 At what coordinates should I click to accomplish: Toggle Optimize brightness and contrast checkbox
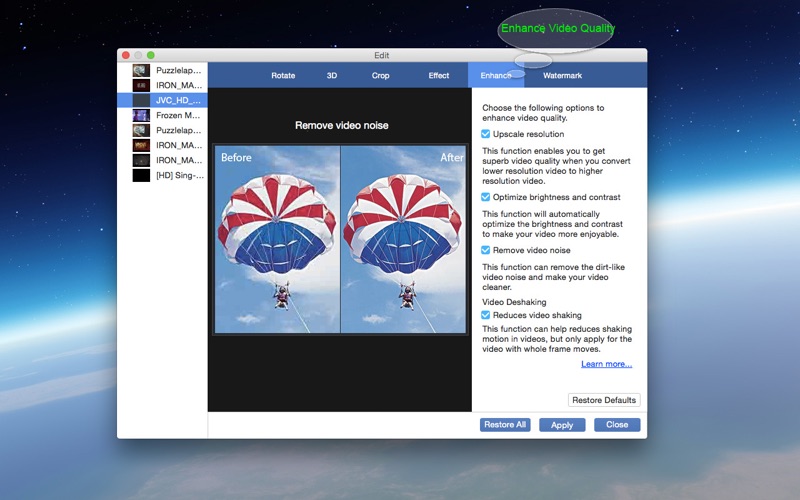(486, 197)
